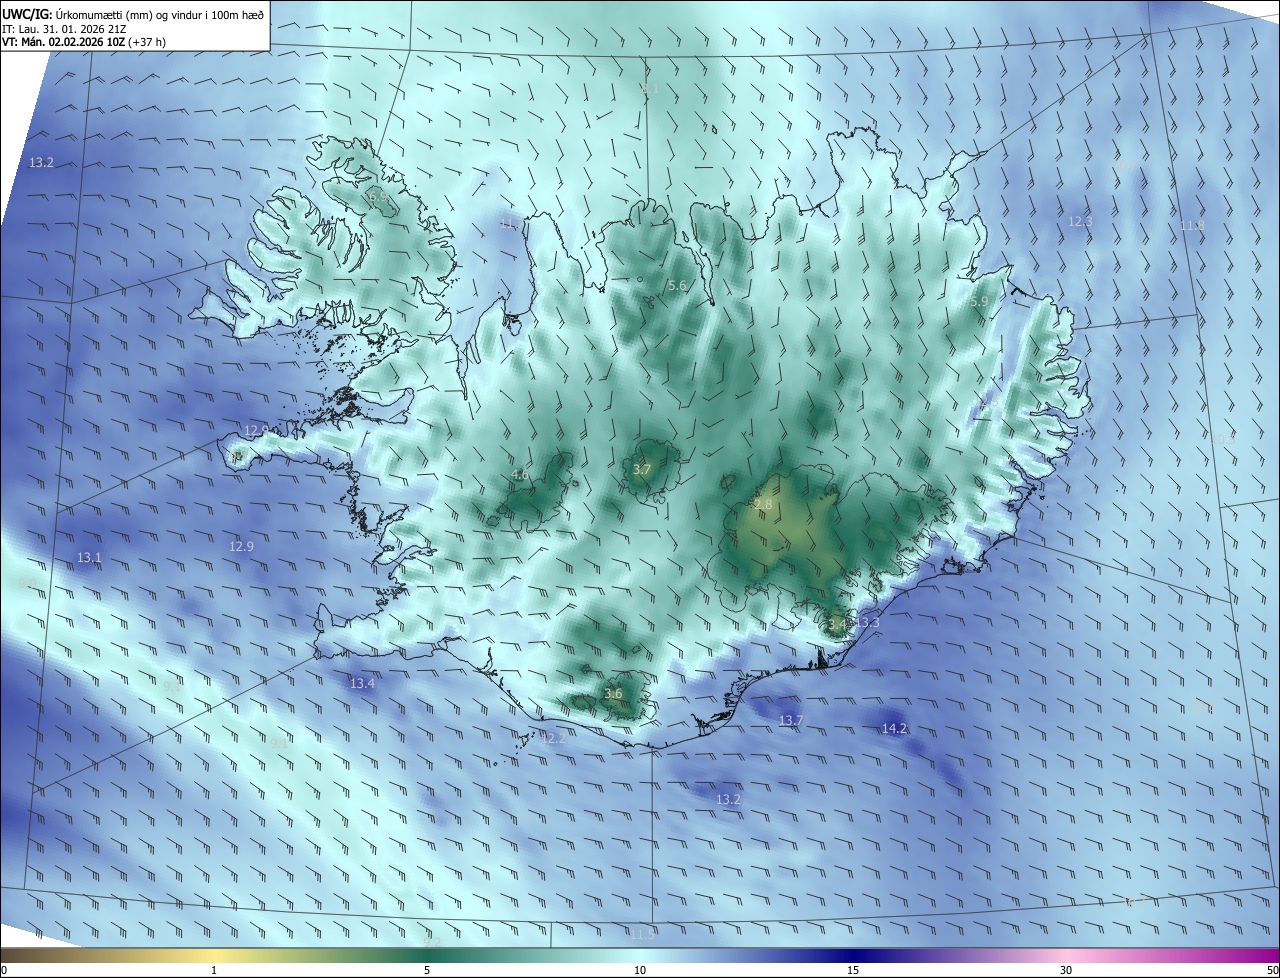Click the 'VT: Mán. 02.02.2026 10Z (+37 h)' line
The image size is (1280, 978).
[x=84, y=41]
